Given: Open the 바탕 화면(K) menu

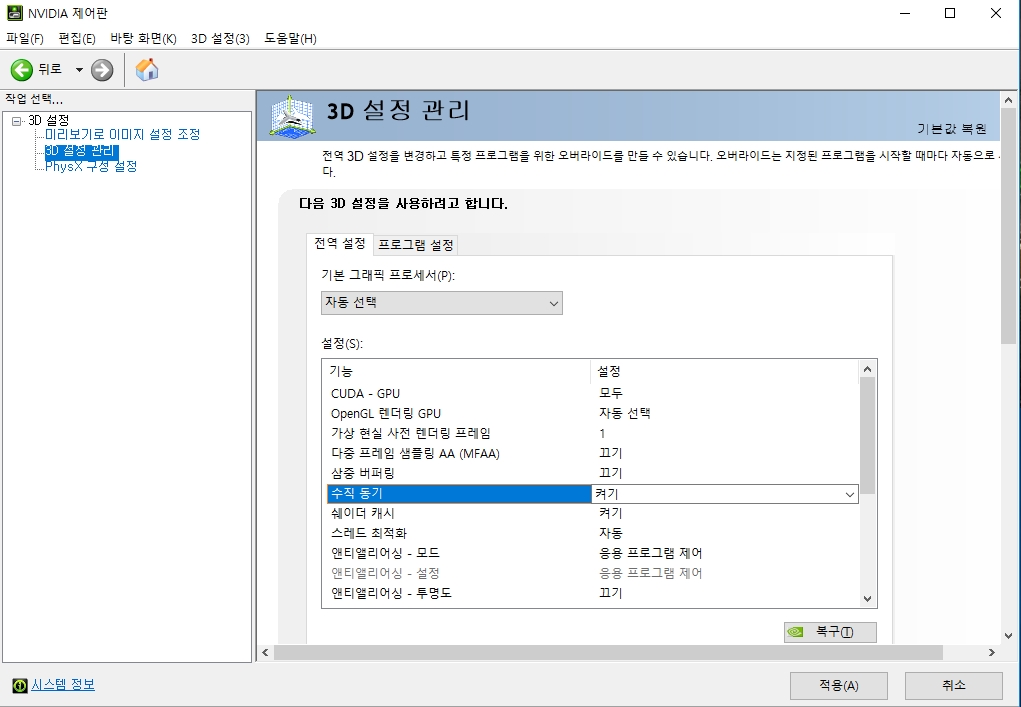Looking at the screenshot, I should 143,38.
